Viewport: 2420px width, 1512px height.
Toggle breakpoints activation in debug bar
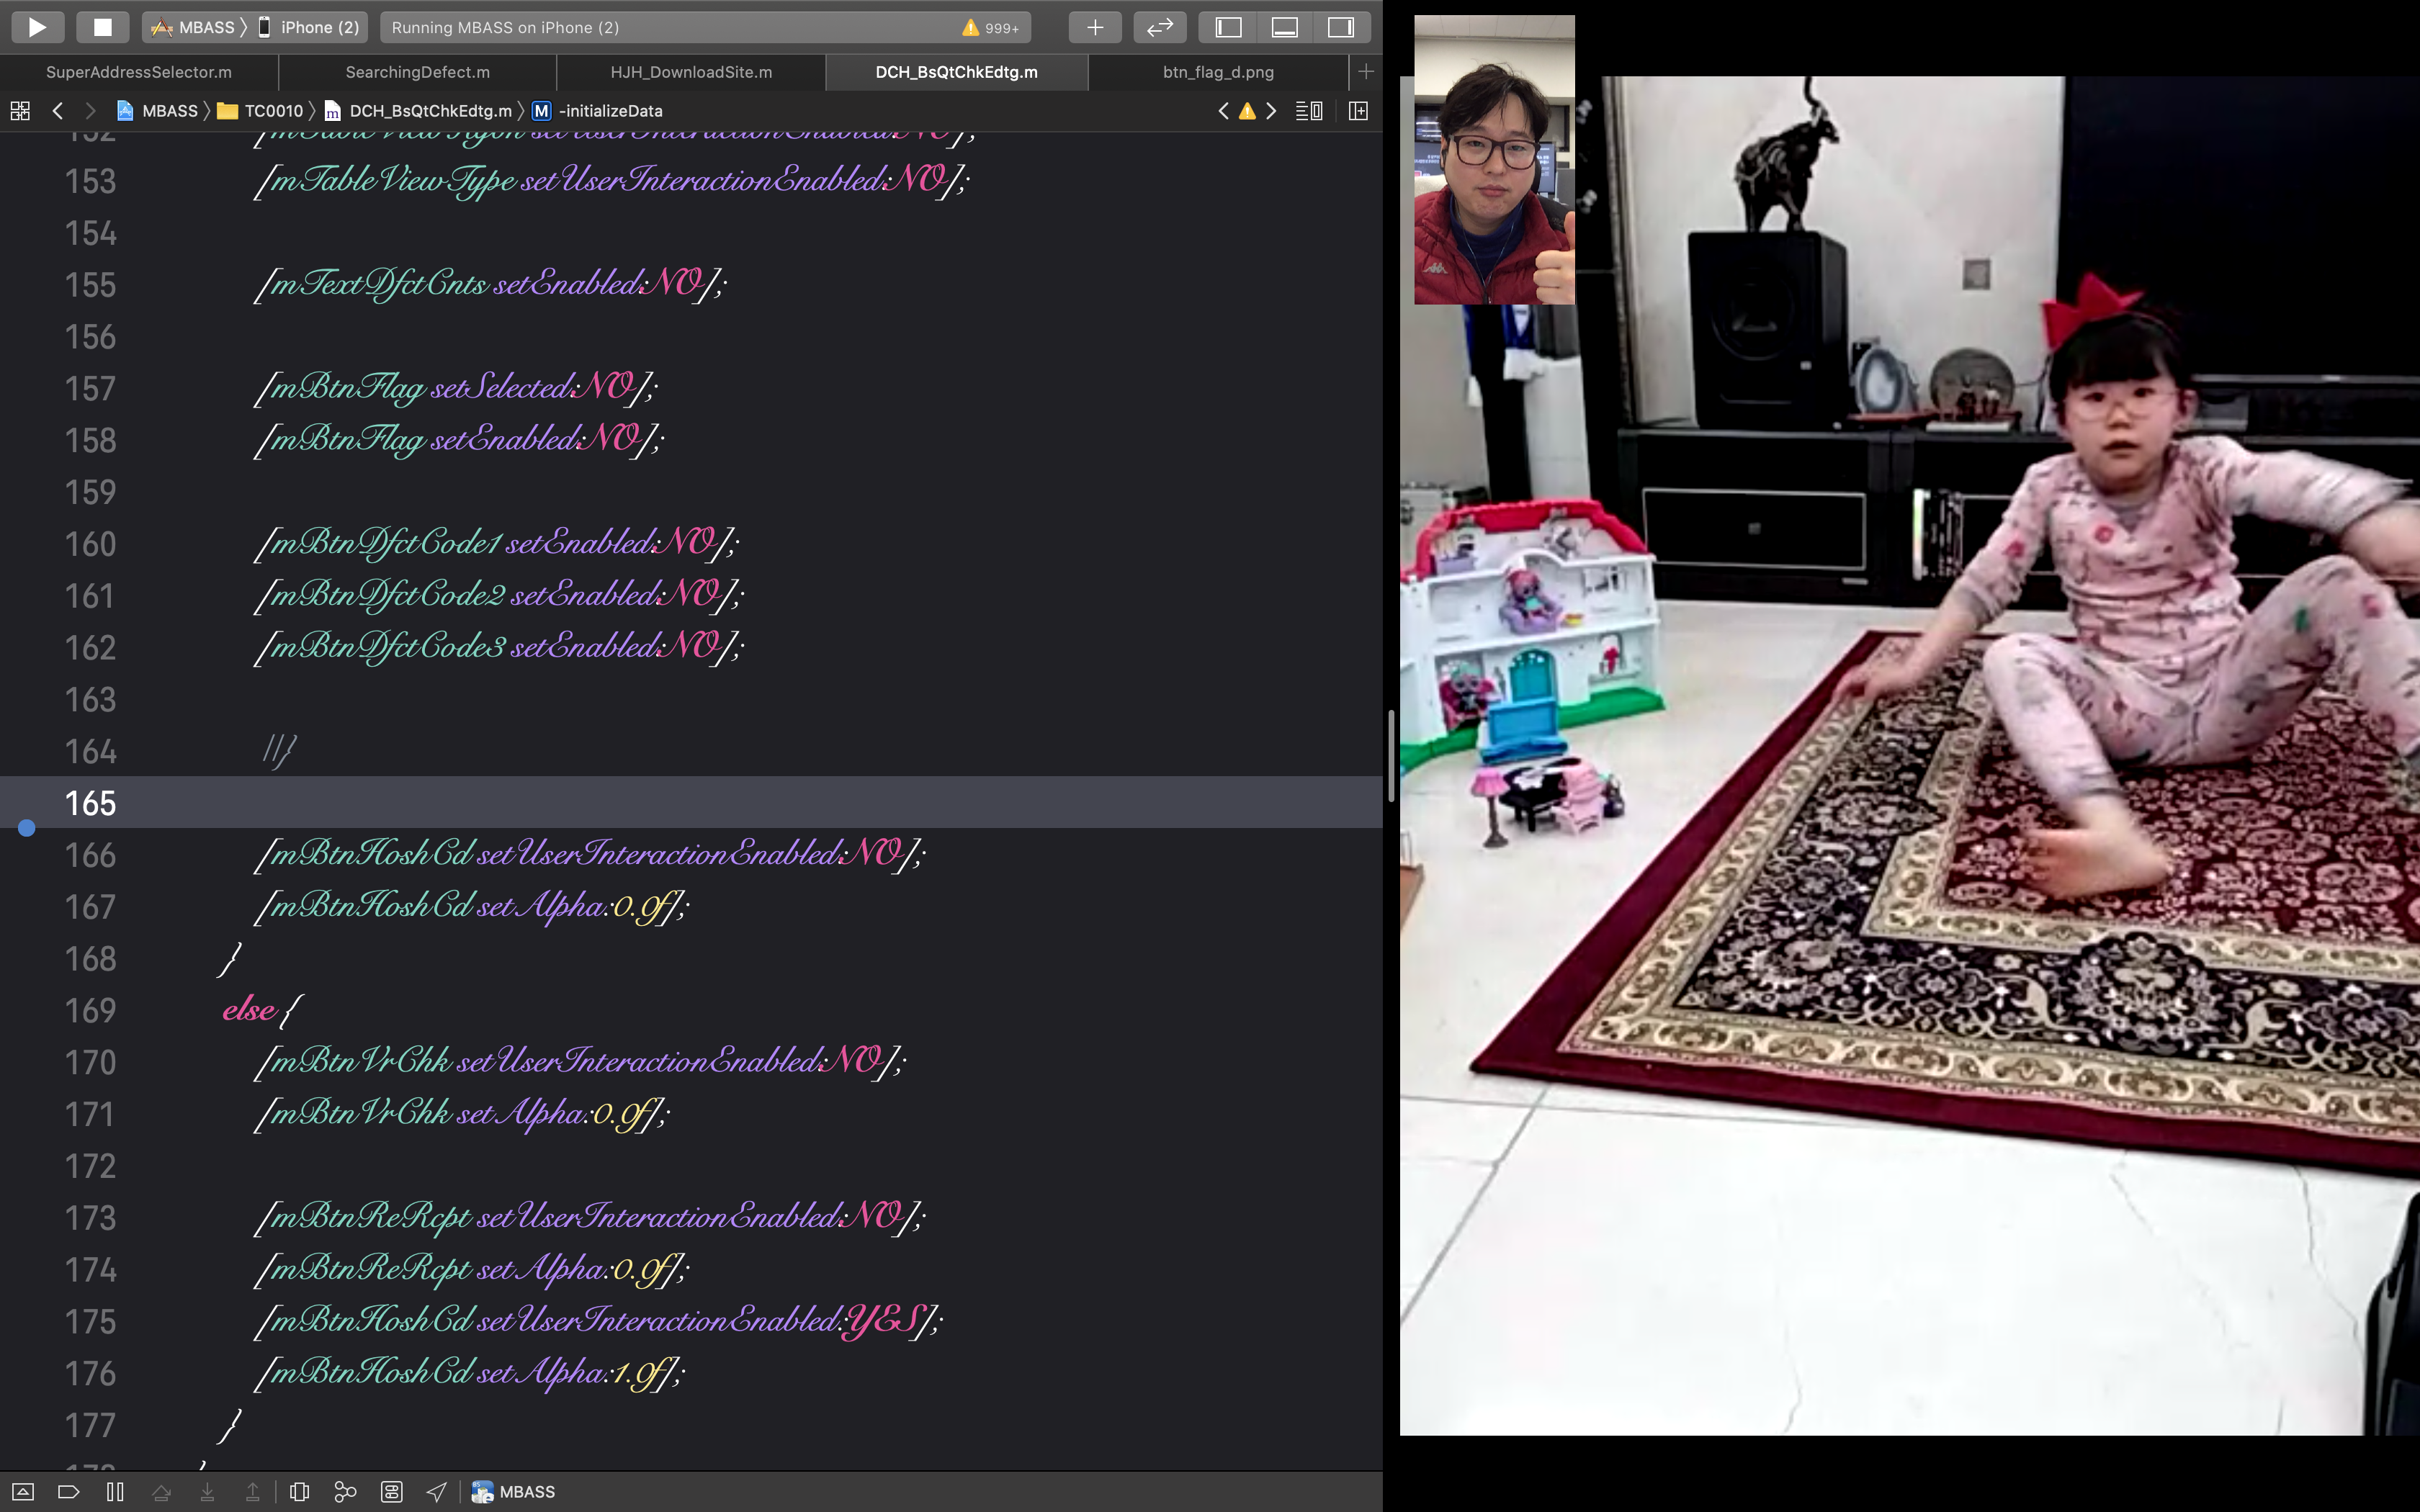pyautogui.click(x=68, y=1492)
